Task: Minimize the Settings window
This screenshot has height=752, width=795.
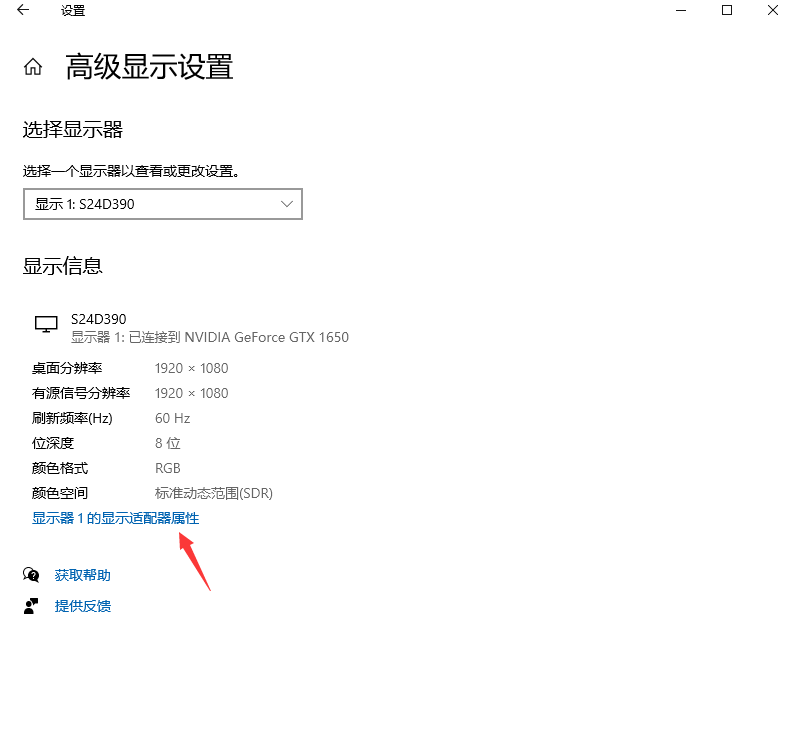Action: coord(681,11)
